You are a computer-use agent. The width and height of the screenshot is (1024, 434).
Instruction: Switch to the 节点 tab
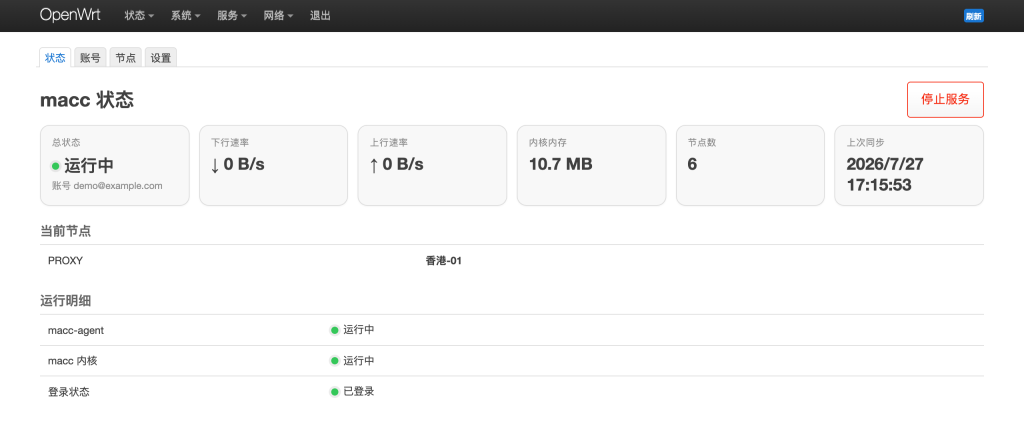(125, 57)
